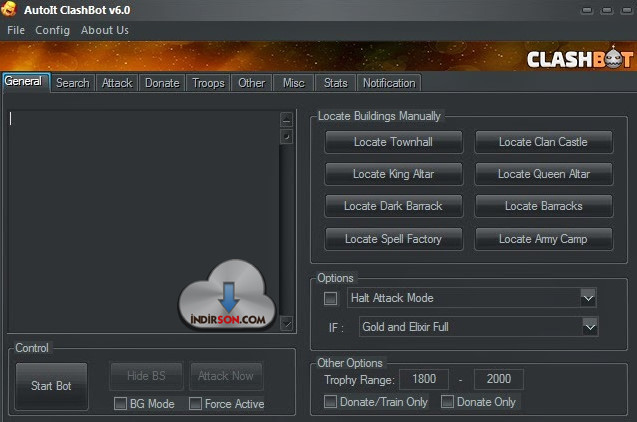Click the Trophy Range maximum field 2000
The height and width of the screenshot is (422, 637).
(x=498, y=379)
